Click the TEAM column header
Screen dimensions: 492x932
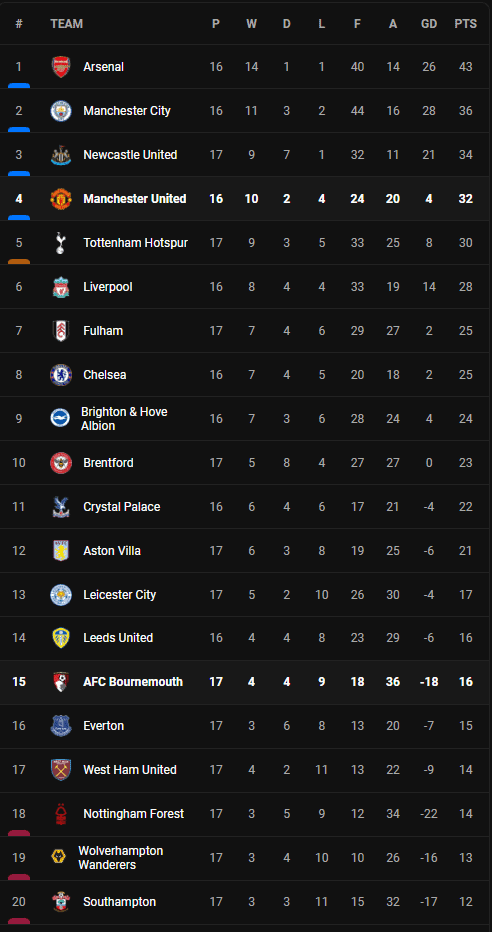67,24
